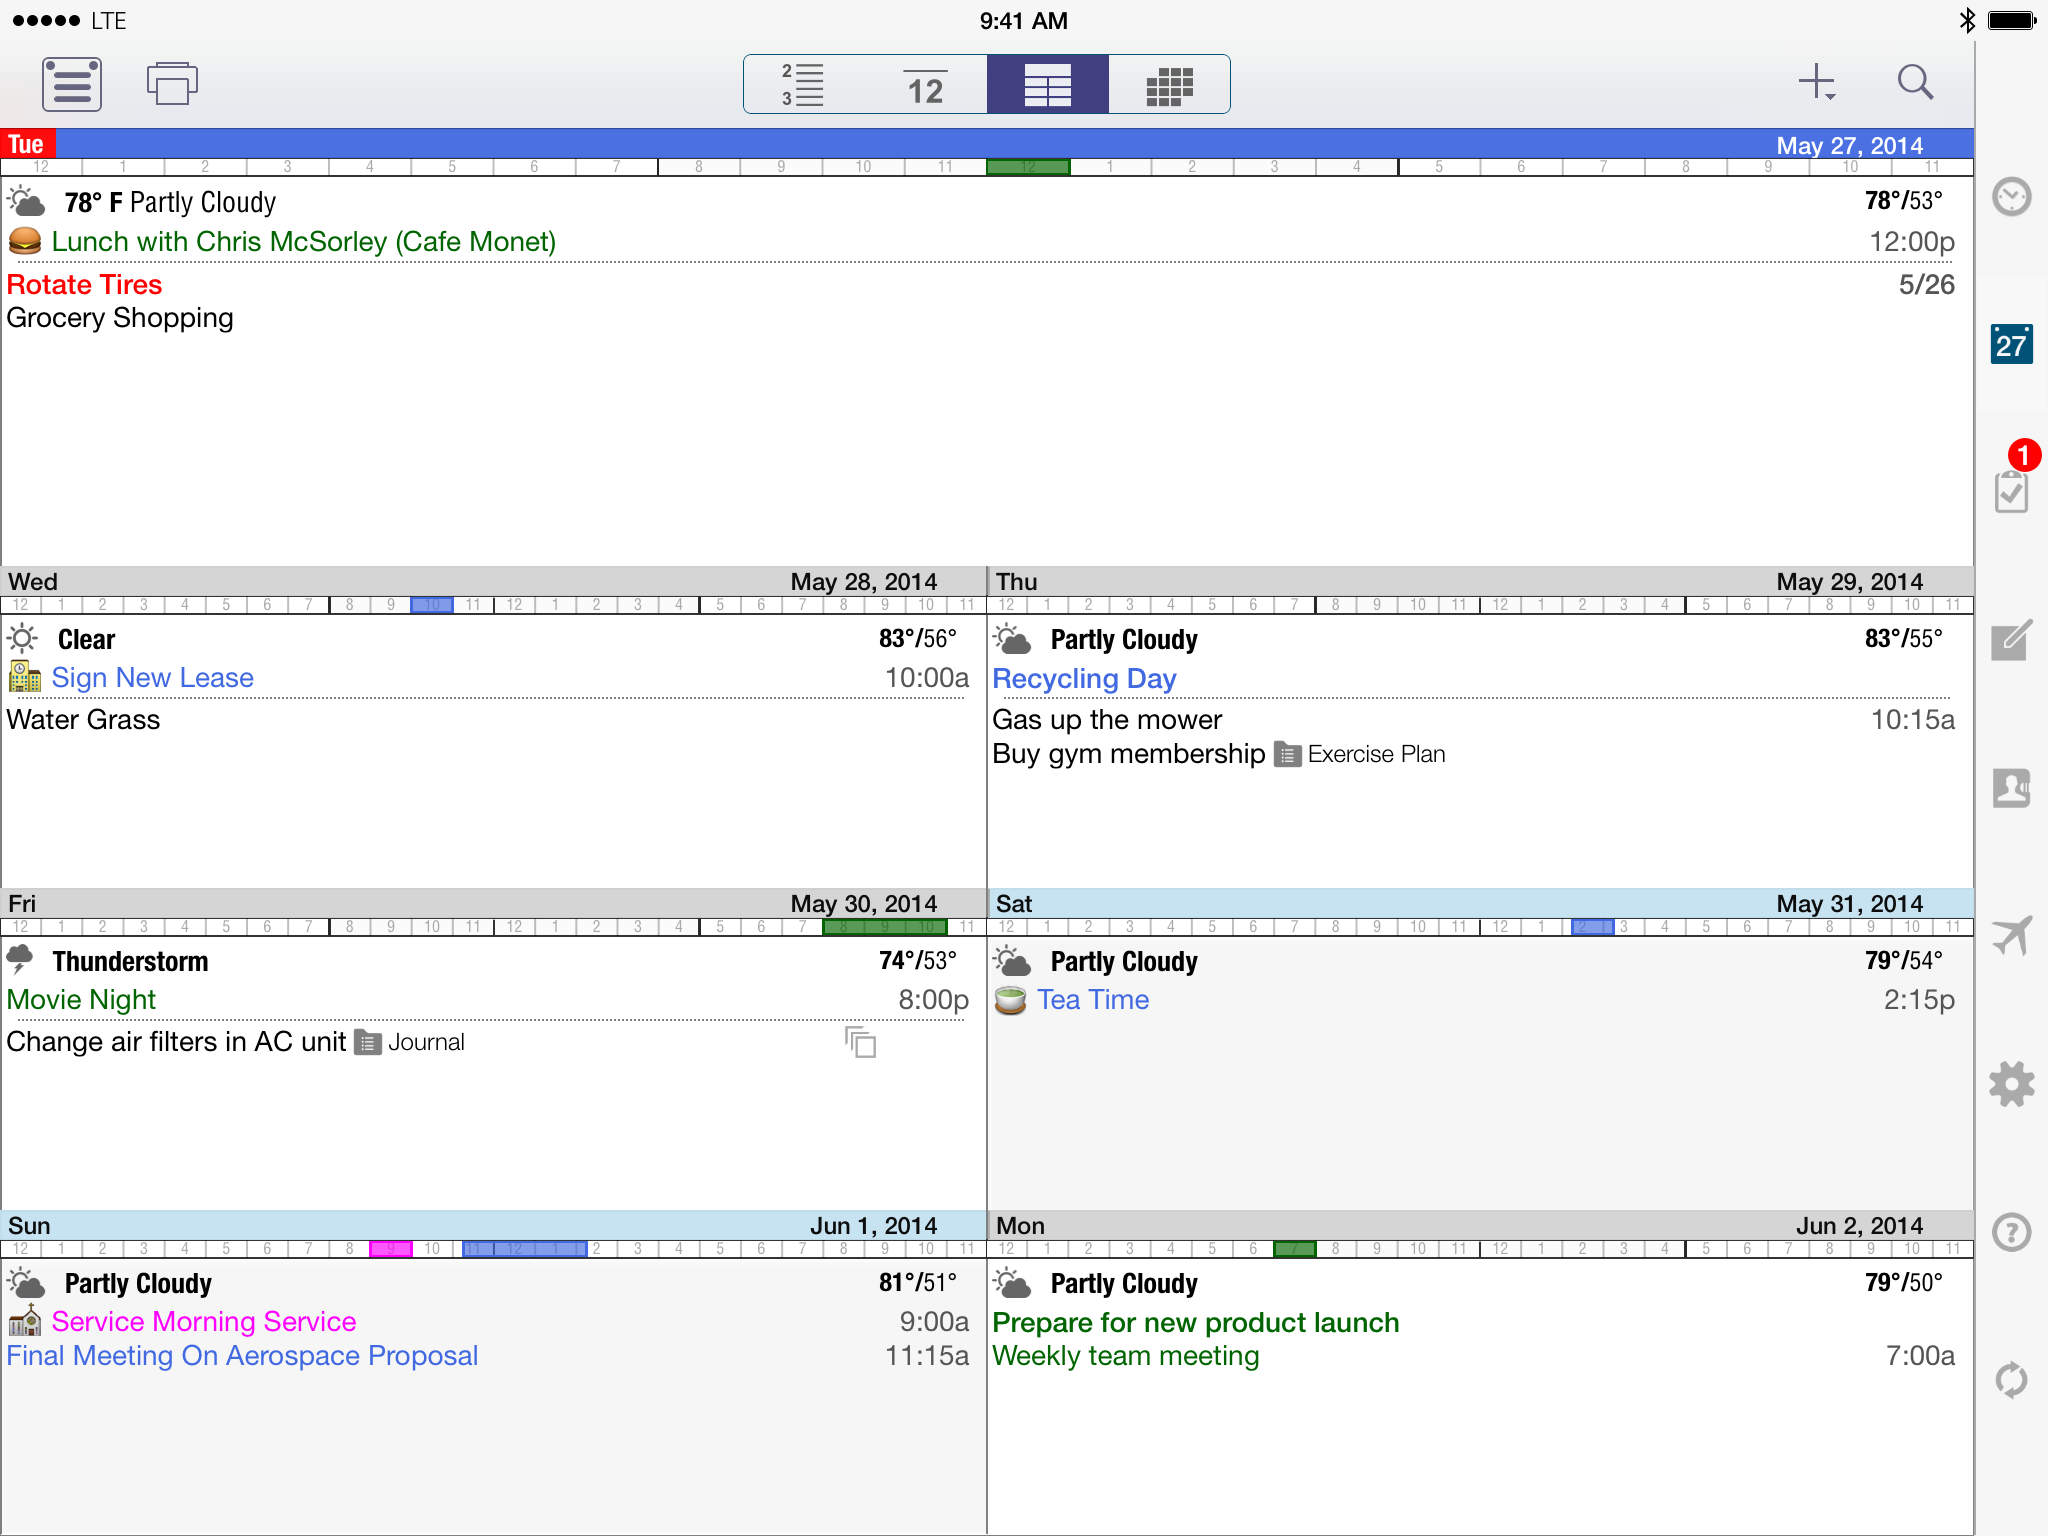Select the week view tab
This screenshot has width=2048, height=1536.
coord(1047,85)
